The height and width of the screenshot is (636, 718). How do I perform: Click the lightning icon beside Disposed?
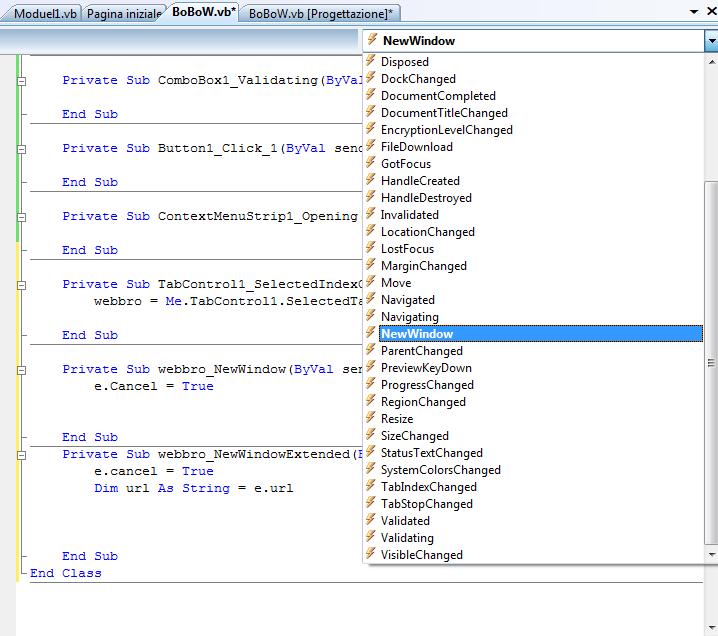(x=371, y=60)
